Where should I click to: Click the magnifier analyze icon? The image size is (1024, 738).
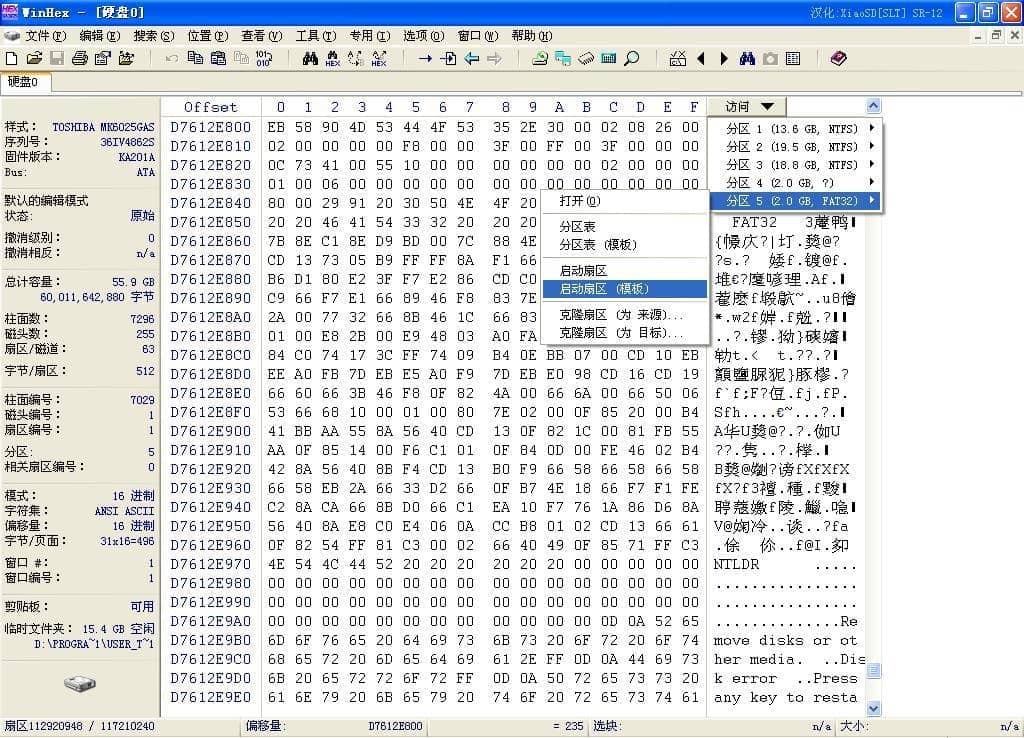(632, 59)
